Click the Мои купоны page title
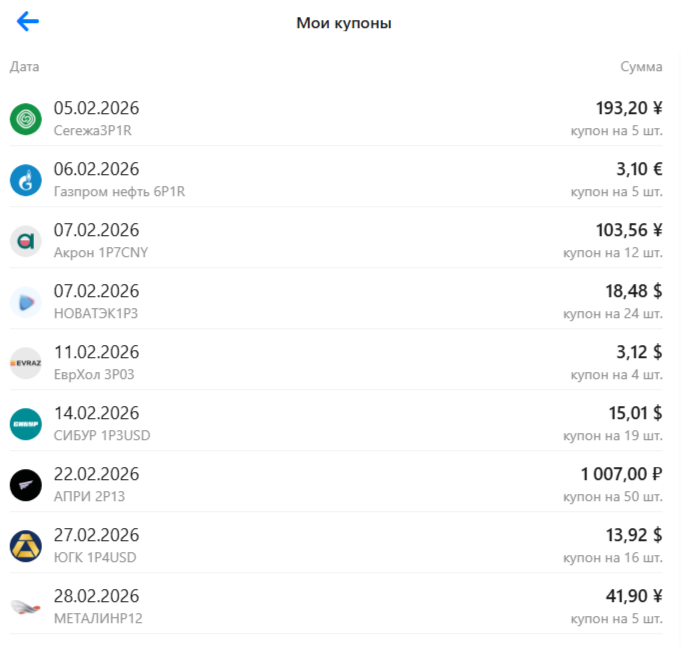The width and height of the screenshot is (681, 646). 344,23
